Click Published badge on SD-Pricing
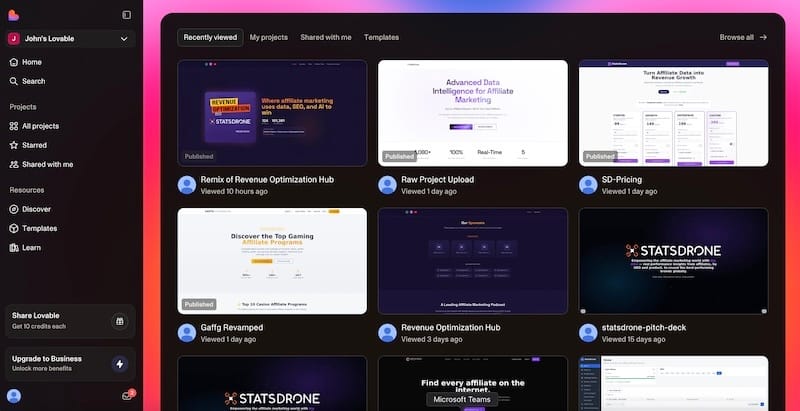Screen dimensions: 800x411 (600, 157)
